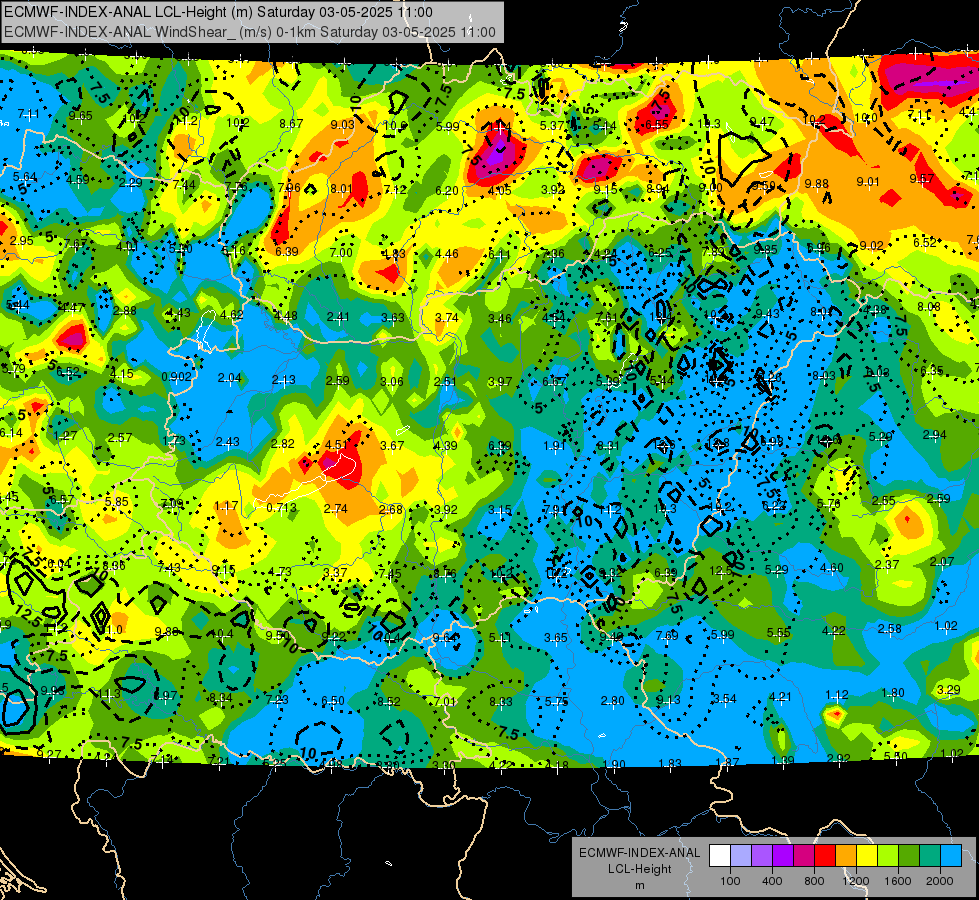Viewport: 979px width, 900px height.
Task: Click the wind shear value 2.55
Action: (x=883, y=500)
